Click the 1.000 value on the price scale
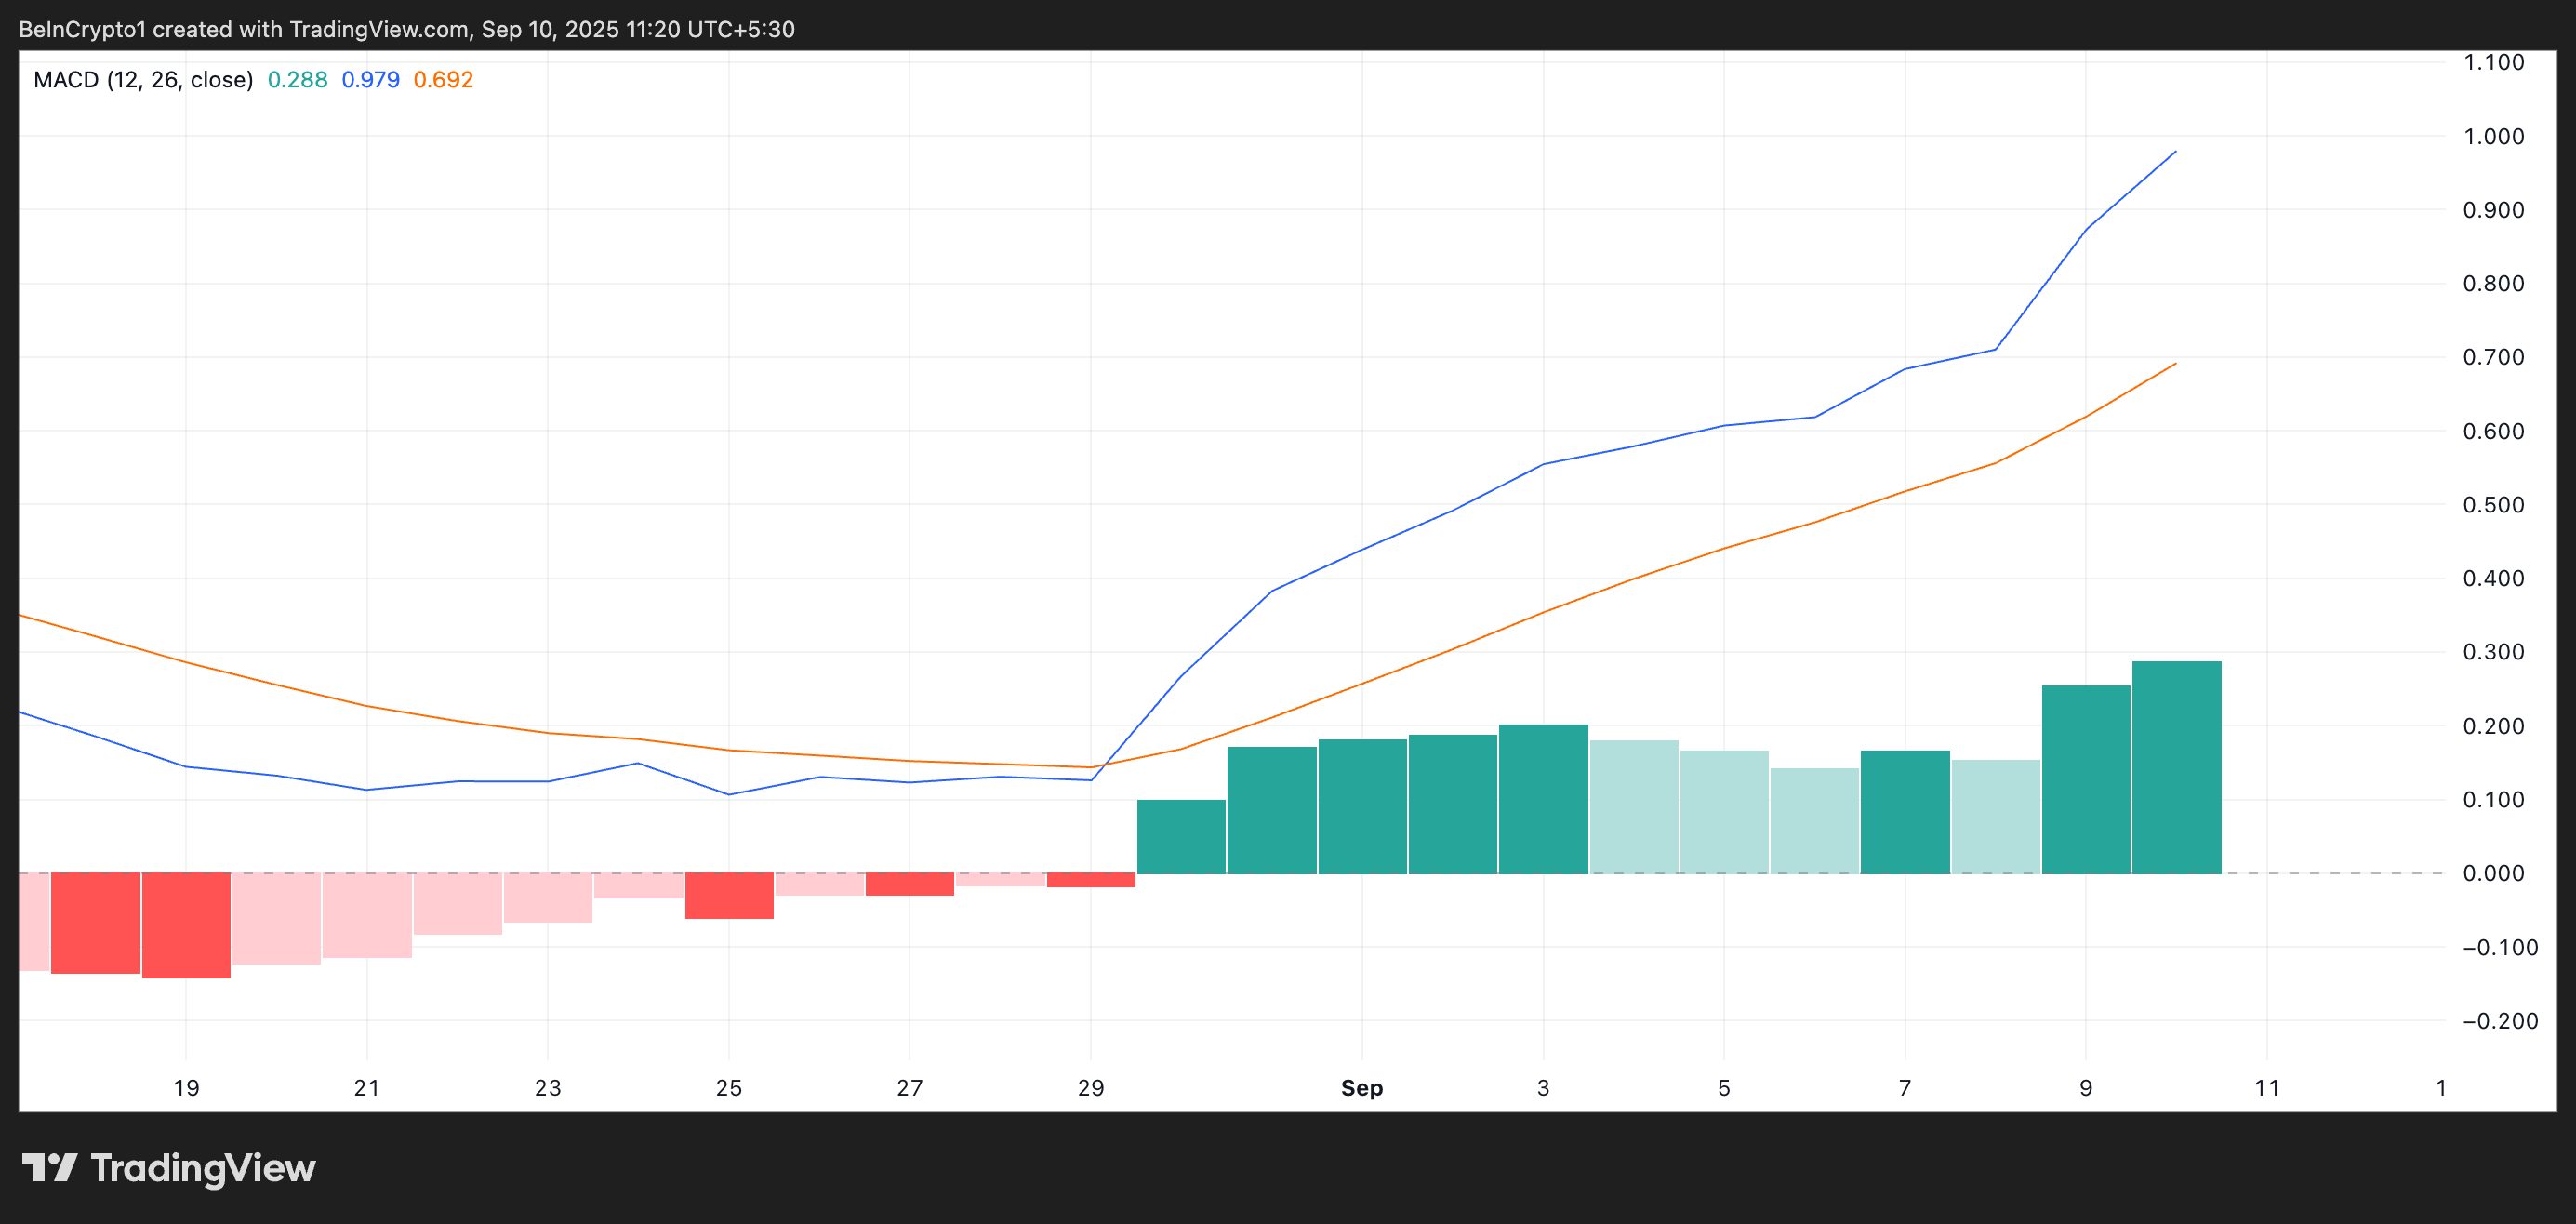This screenshot has width=2576, height=1224. (2496, 136)
